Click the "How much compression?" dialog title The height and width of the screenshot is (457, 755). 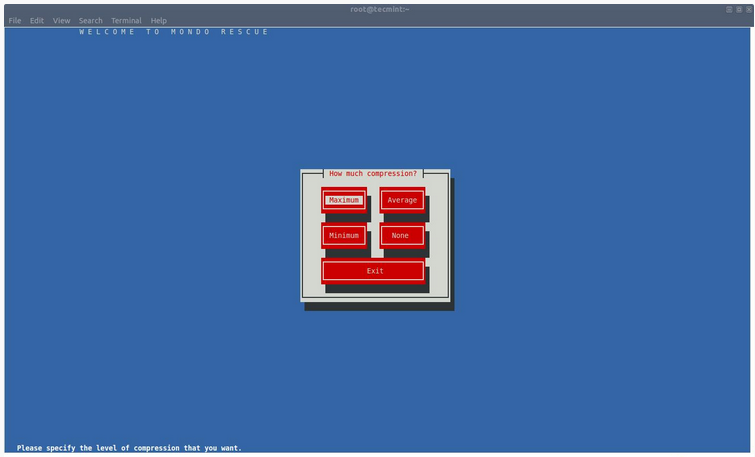(x=373, y=174)
